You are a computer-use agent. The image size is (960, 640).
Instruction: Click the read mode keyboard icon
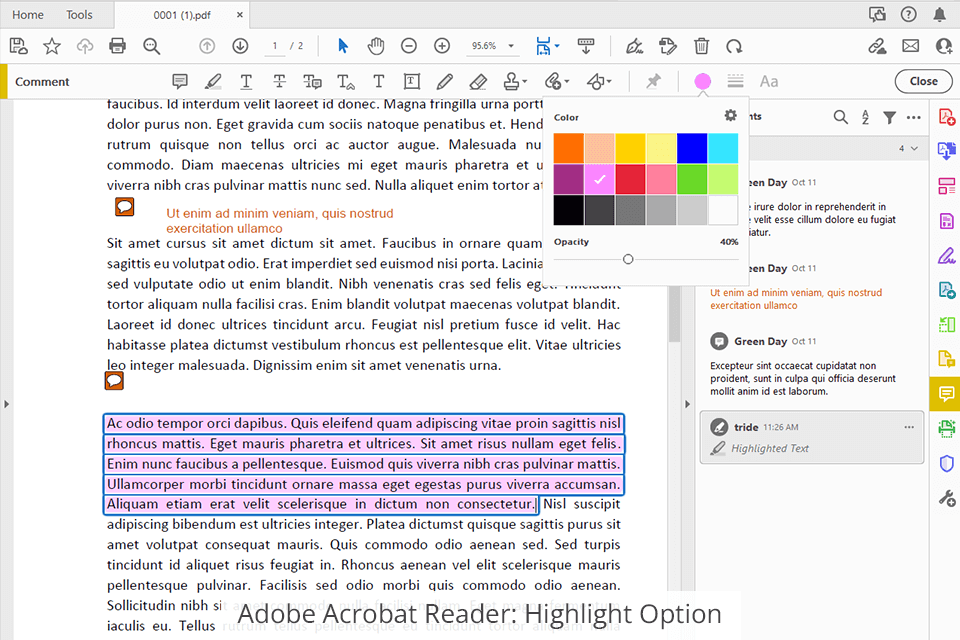click(586, 46)
